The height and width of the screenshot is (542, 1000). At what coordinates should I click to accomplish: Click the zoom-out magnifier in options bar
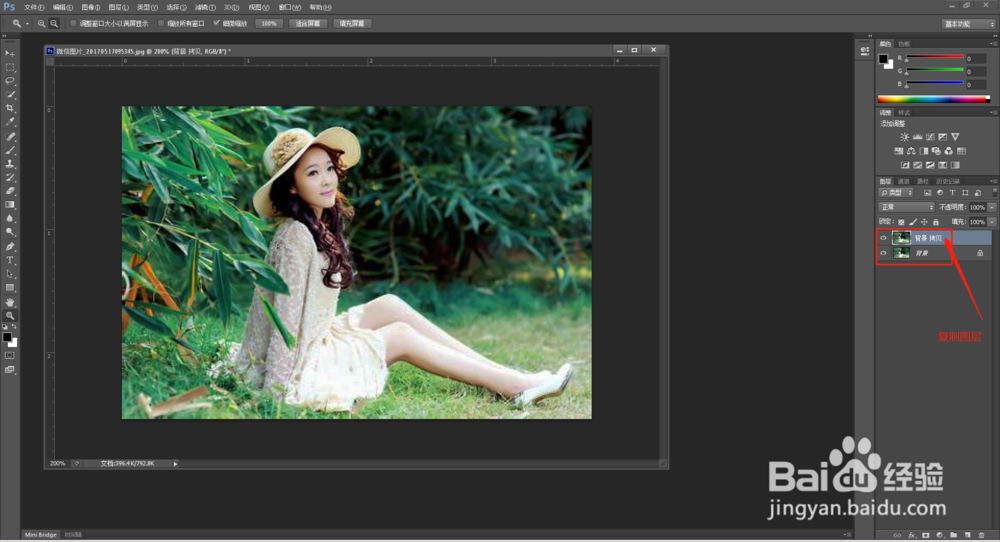pyautogui.click(x=54, y=24)
